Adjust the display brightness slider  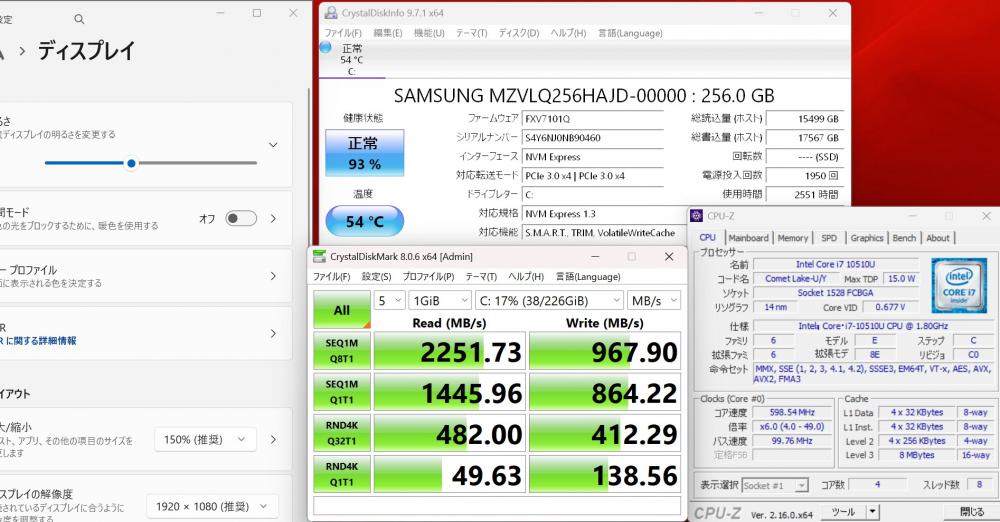click(151, 163)
